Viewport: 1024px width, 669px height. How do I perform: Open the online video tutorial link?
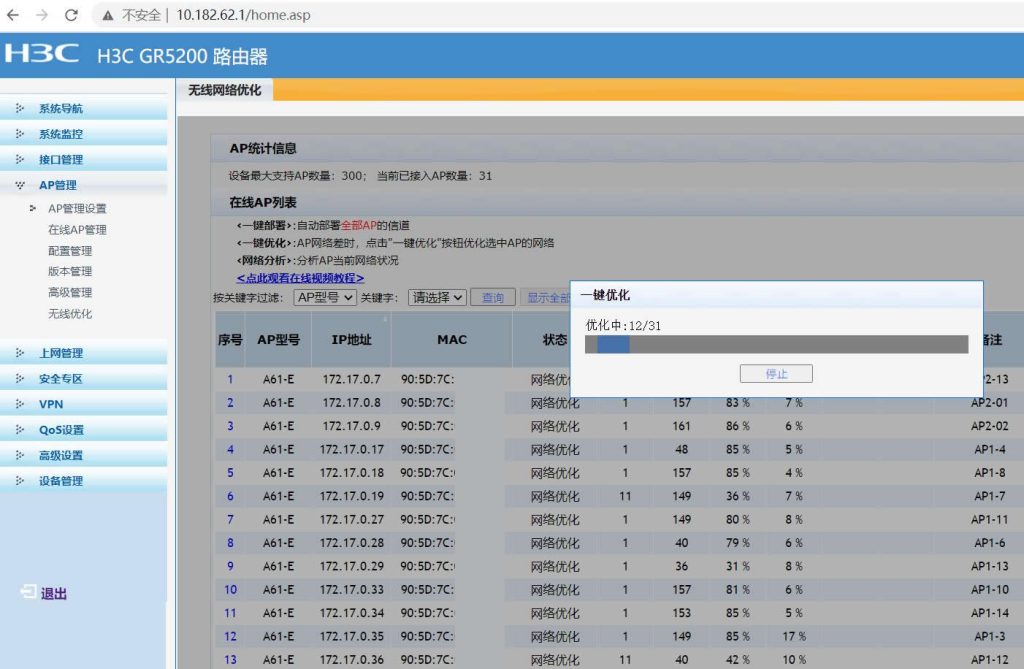300,278
